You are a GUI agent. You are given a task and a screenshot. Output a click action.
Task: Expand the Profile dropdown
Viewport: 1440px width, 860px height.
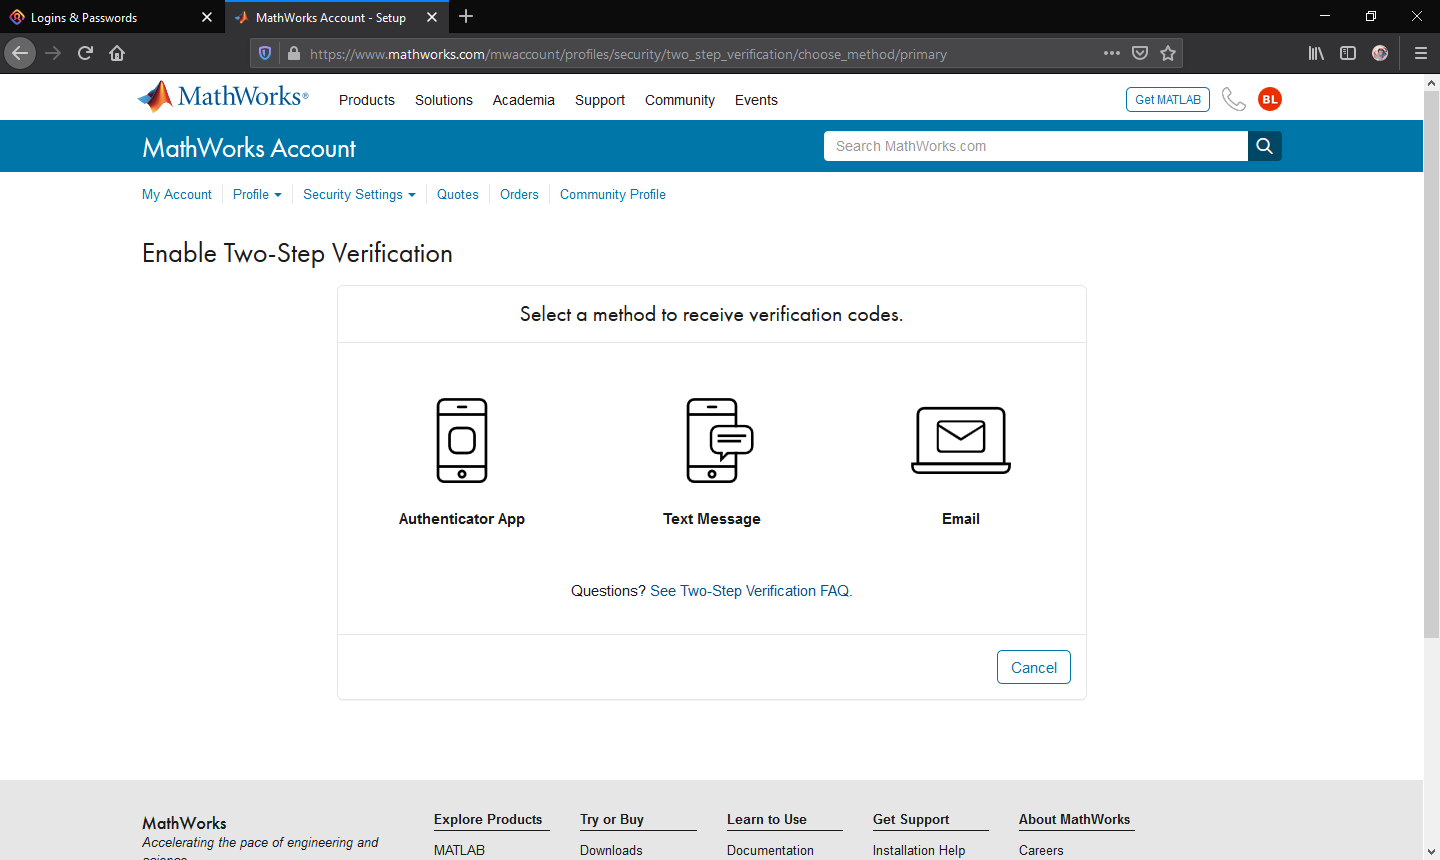point(257,194)
